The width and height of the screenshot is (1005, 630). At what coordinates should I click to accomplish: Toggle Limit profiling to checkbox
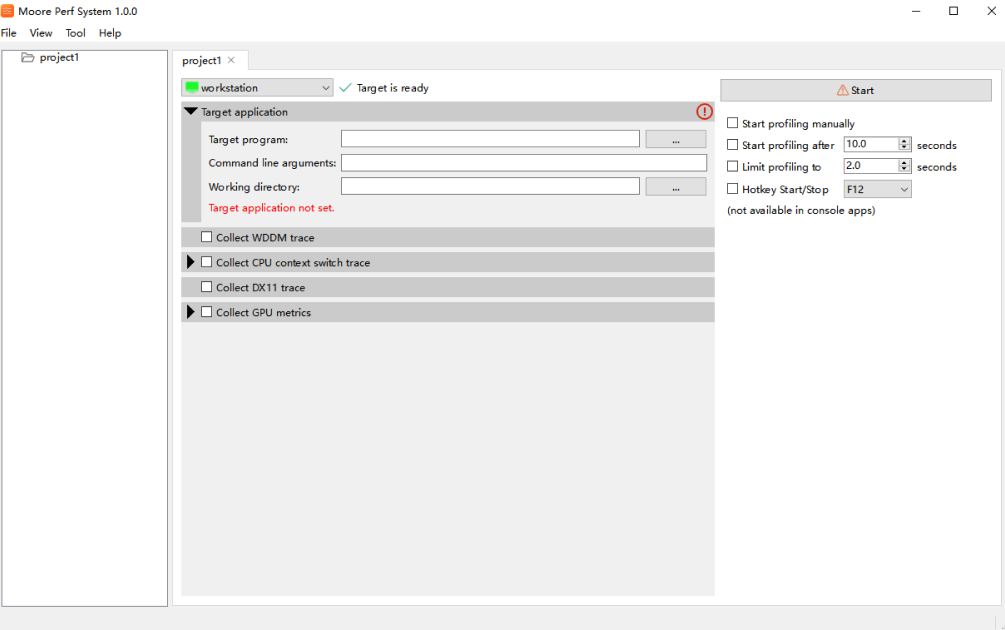(x=733, y=167)
